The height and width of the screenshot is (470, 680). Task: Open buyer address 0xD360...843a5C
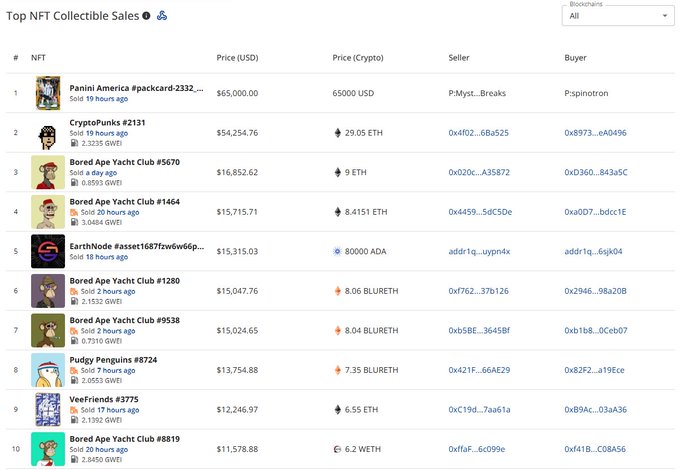tap(595, 172)
